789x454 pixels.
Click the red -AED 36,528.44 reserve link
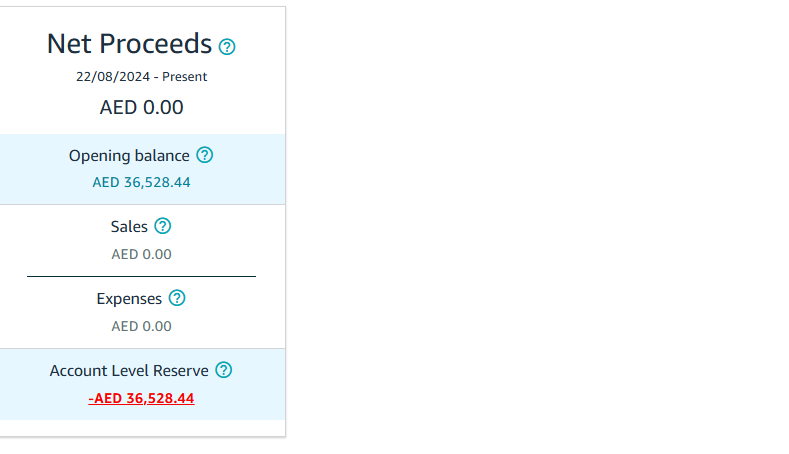(141, 398)
